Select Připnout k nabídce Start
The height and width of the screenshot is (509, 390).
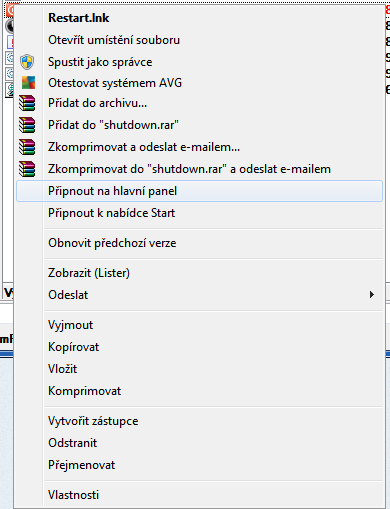(200, 213)
